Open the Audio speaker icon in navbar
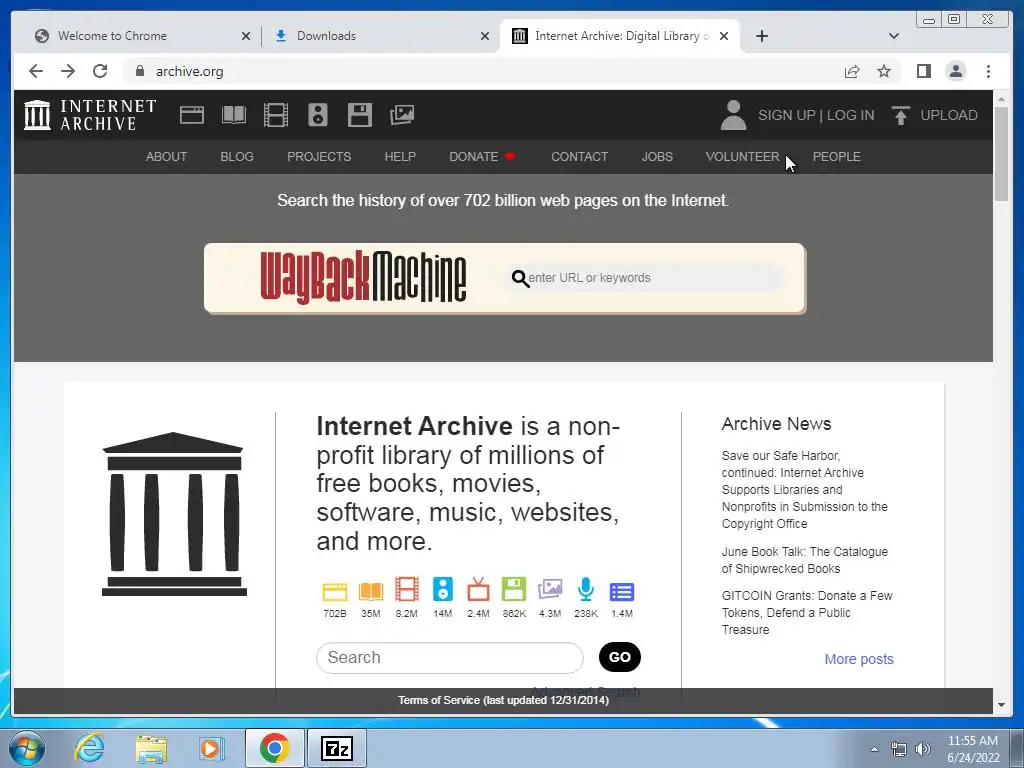Image resolution: width=1024 pixels, height=768 pixels. [x=318, y=115]
